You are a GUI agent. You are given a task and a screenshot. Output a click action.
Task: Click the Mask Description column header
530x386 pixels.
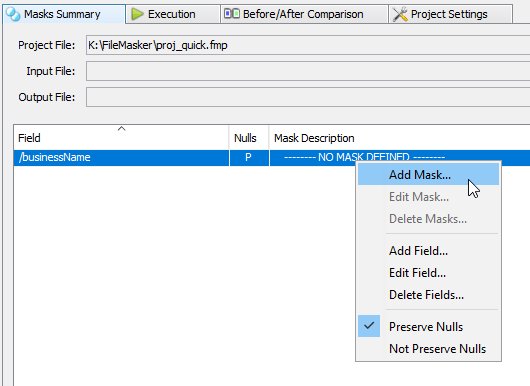400,138
